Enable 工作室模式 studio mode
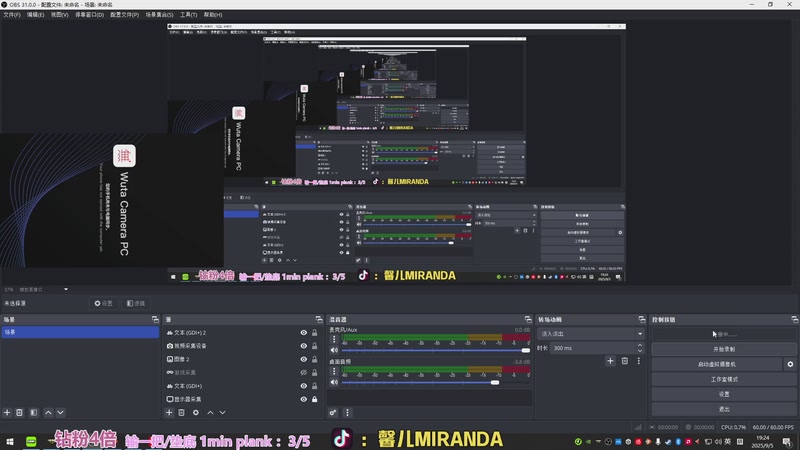The width and height of the screenshot is (800, 450). [x=723, y=379]
